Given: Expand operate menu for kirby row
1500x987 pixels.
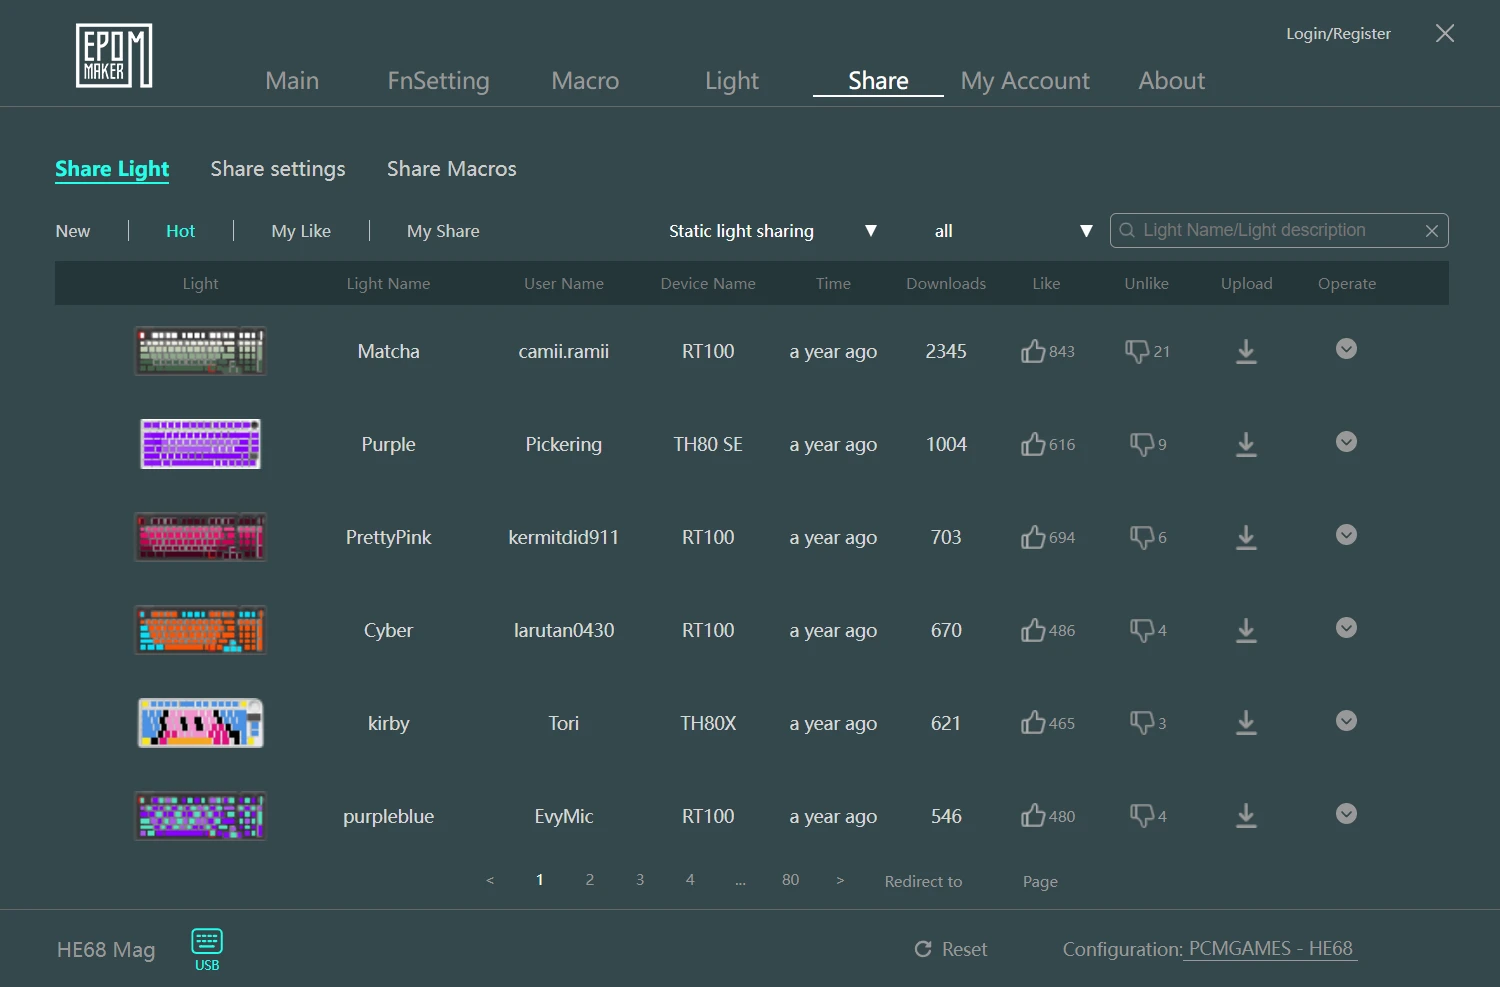Looking at the screenshot, I should [1347, 721].
